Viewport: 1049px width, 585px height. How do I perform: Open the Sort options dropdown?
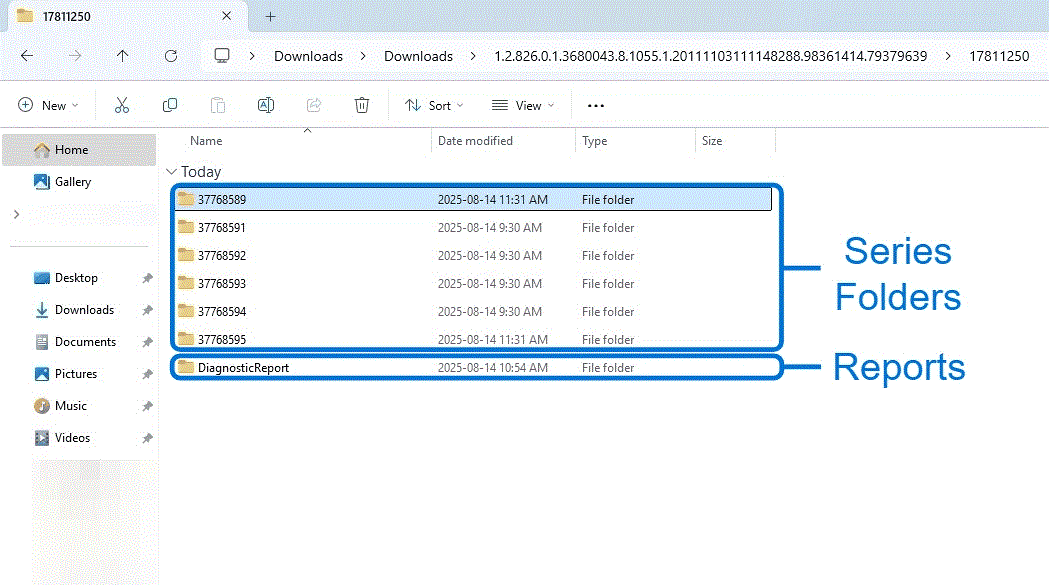(x=434, y=105)
